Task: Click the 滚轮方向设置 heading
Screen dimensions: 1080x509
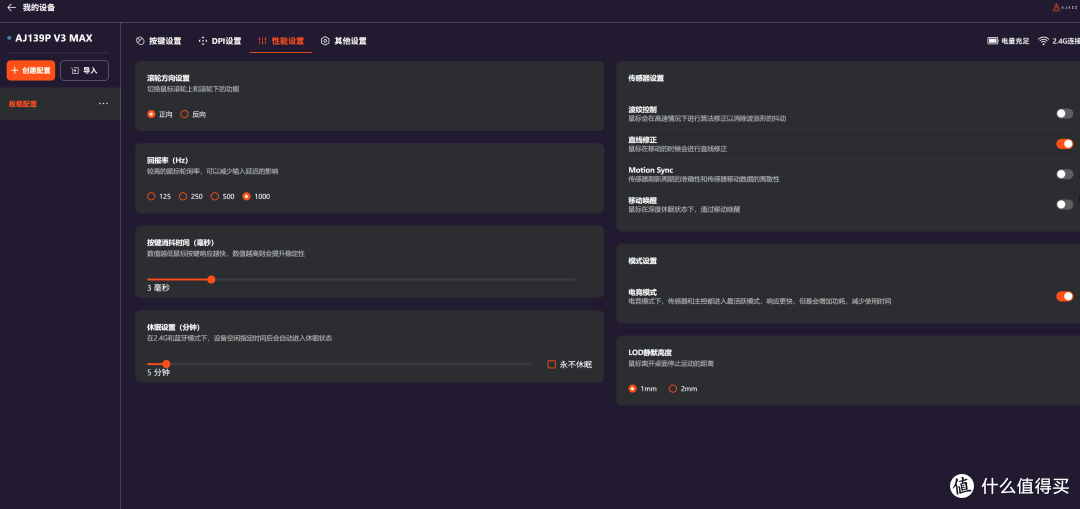Action: coord(168,78)
